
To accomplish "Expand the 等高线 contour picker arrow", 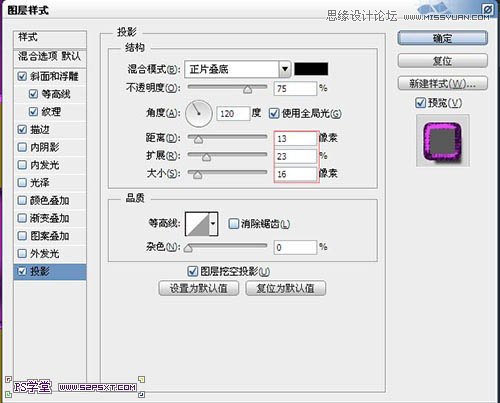I will tap(213, 224).
